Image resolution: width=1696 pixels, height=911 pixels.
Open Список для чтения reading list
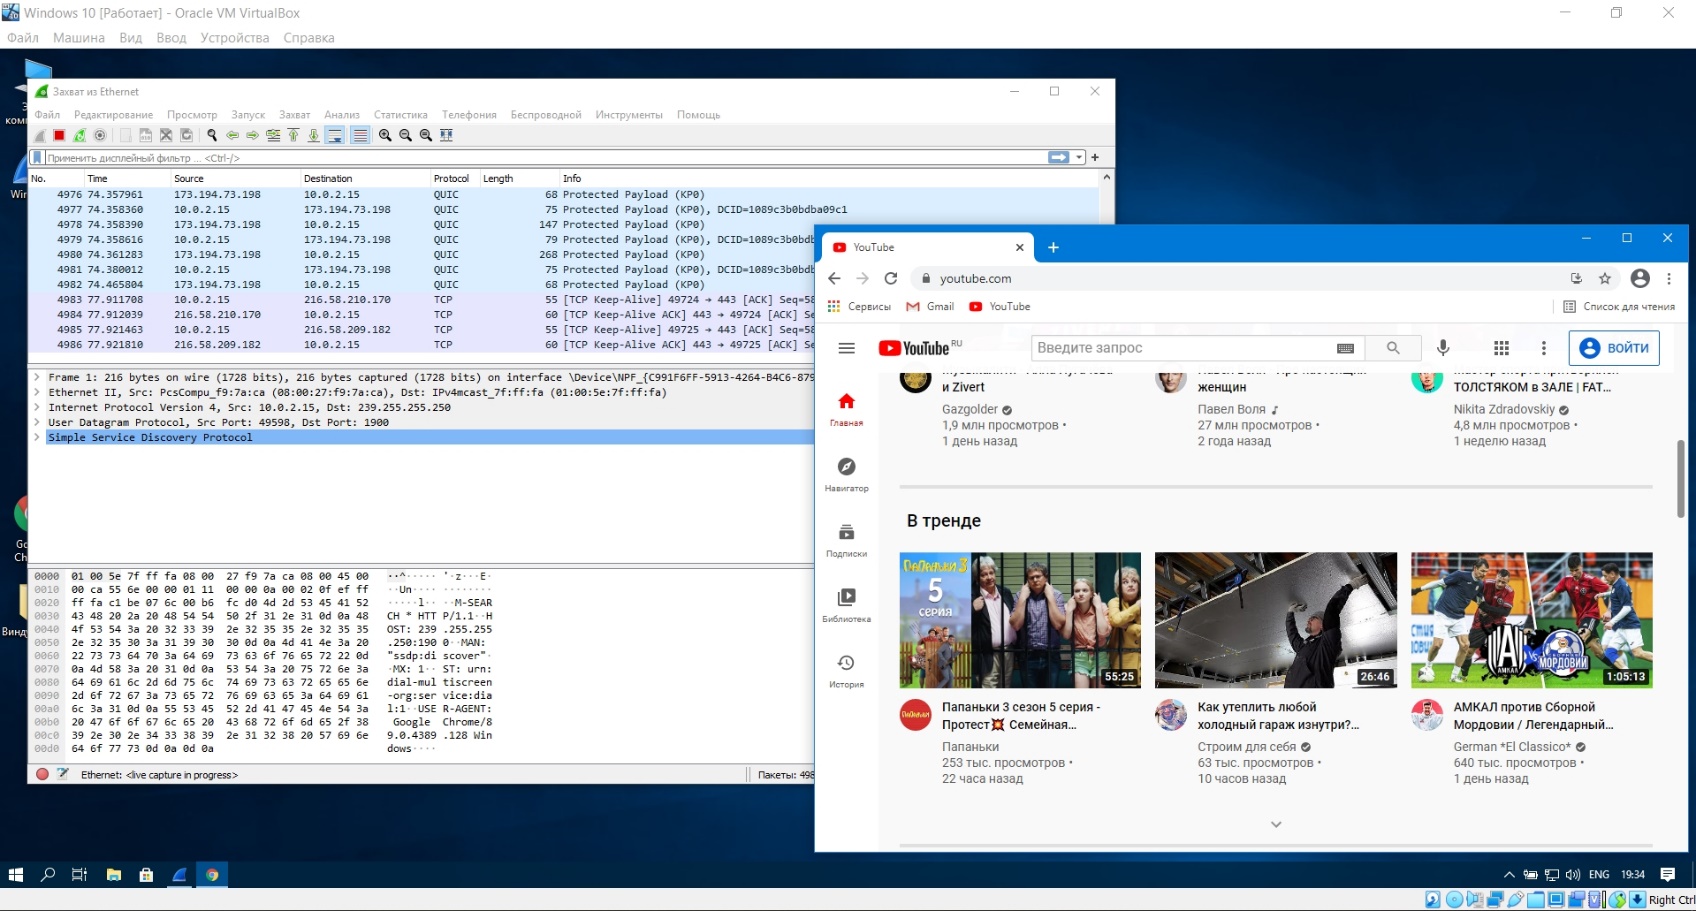(x=1619, y=307)
